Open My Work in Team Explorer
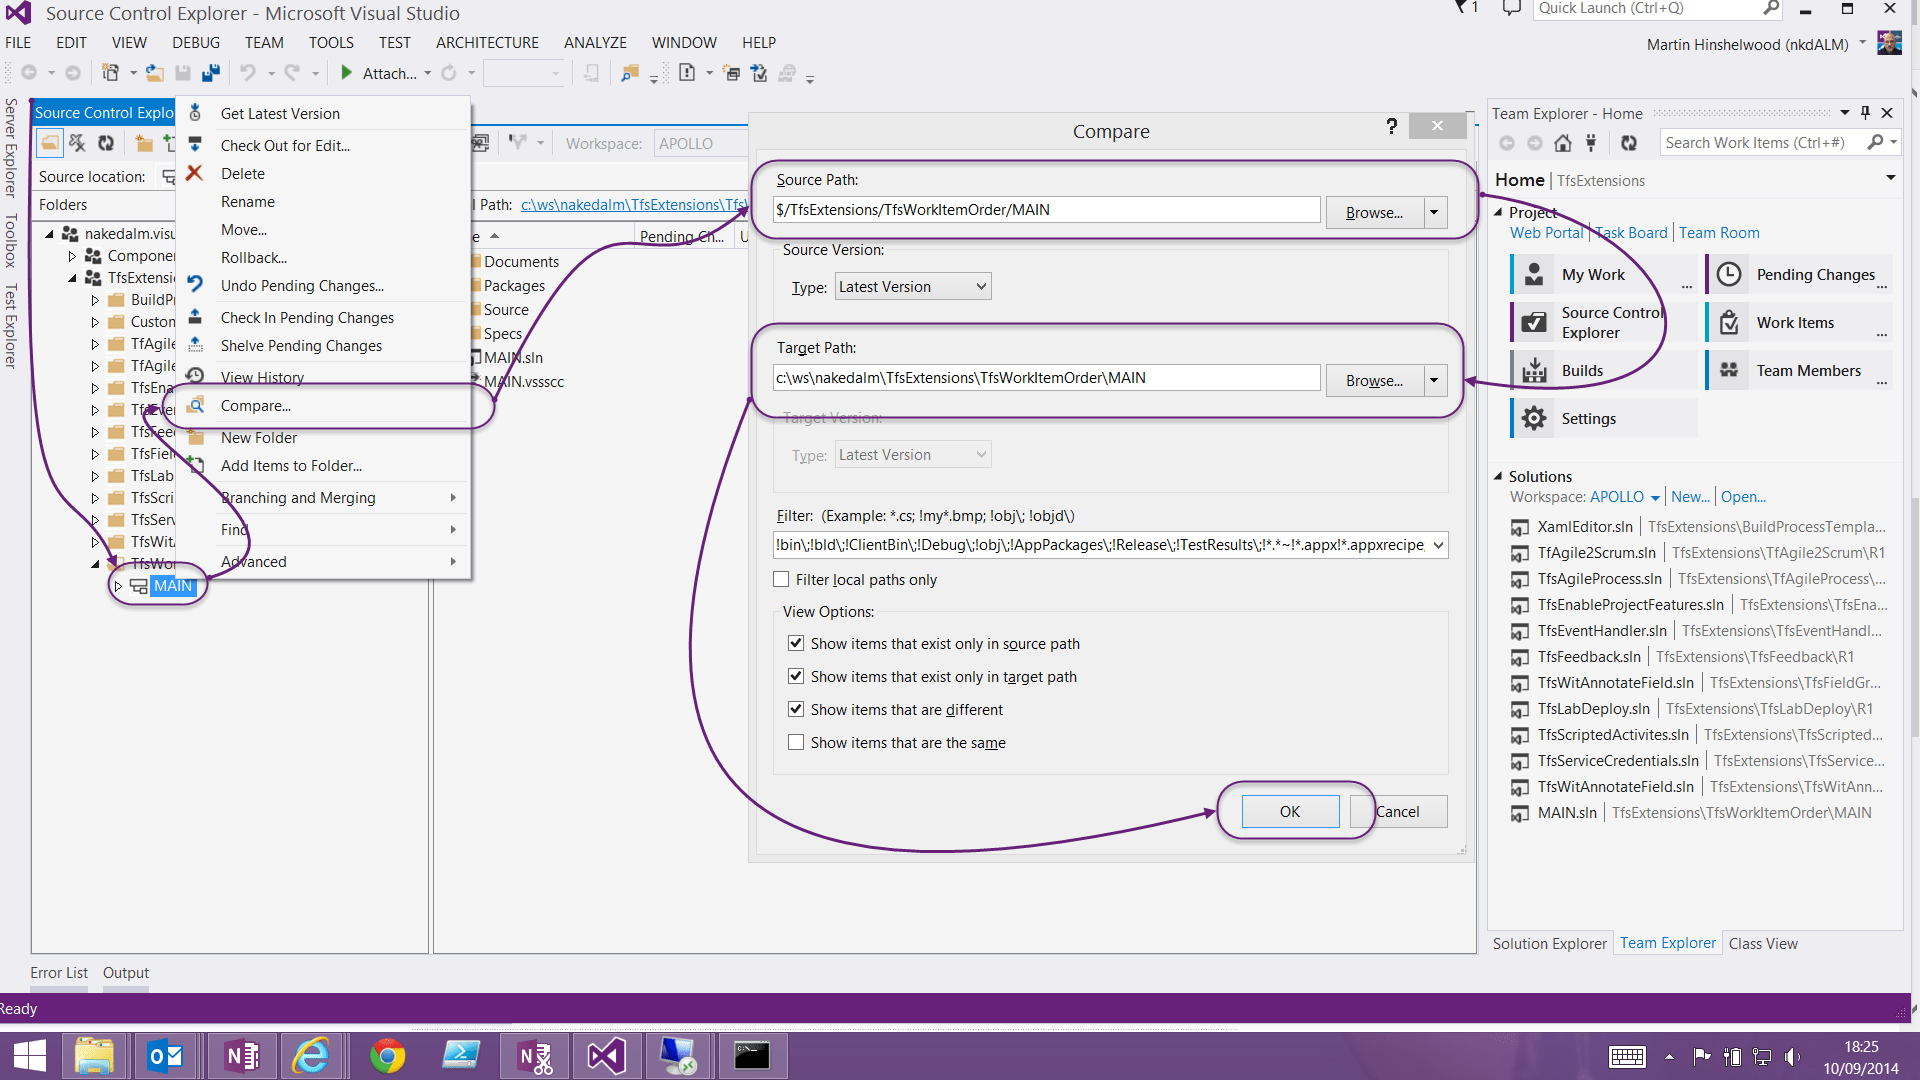Screen dimensions: 1920x1080 pyautogui.click(x=1534, y=273)
